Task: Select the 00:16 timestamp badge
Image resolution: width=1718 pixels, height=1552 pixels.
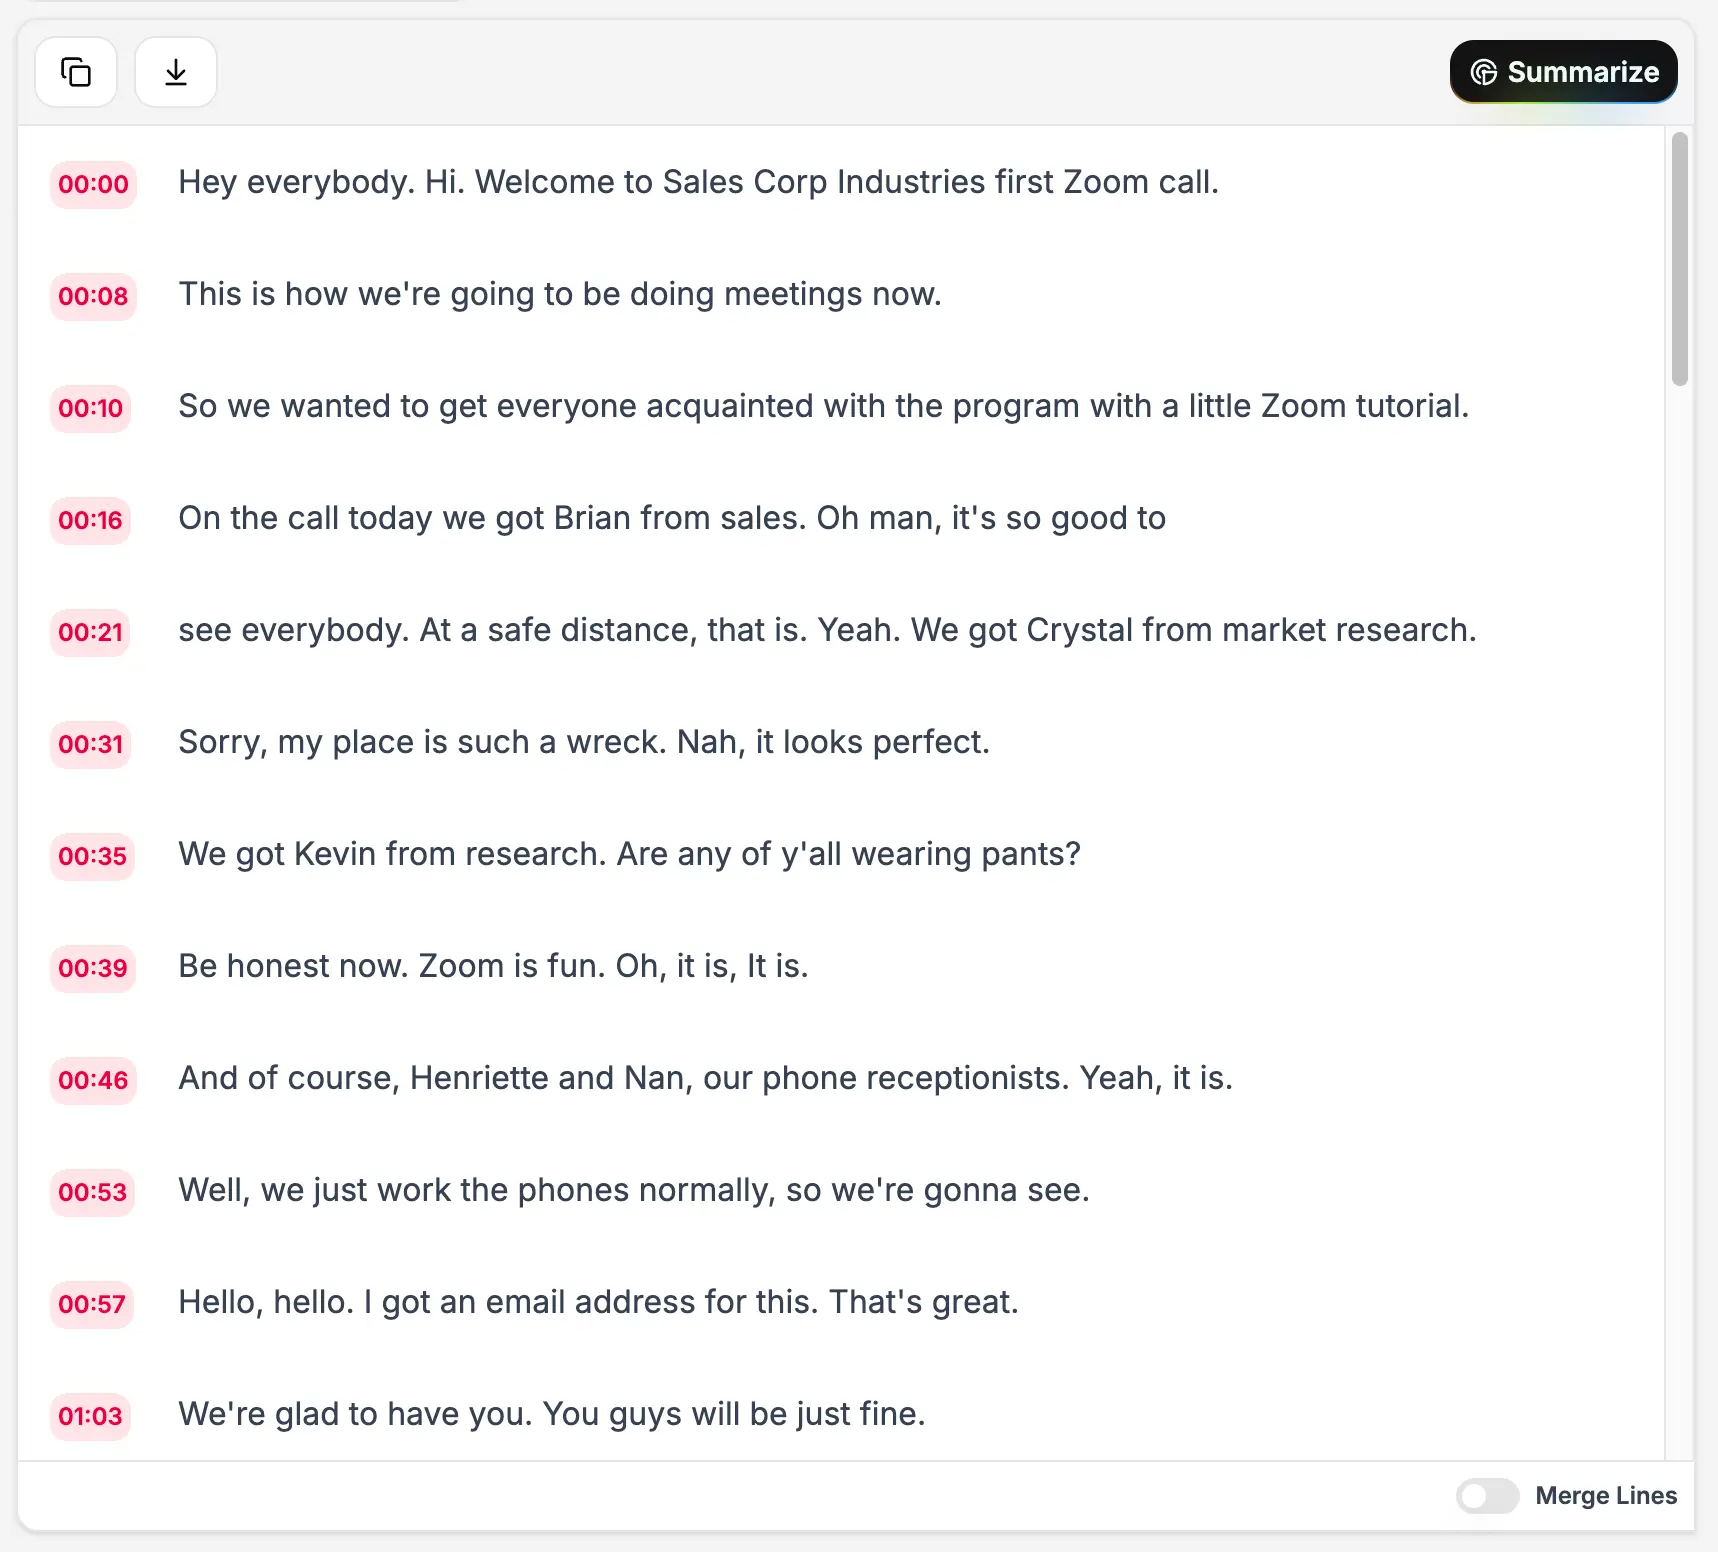Action: click(x=90, y=520)
